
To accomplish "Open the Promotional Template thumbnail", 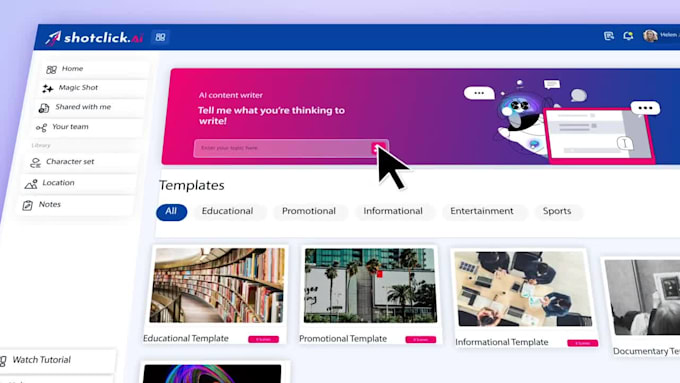I will [370, 285].
